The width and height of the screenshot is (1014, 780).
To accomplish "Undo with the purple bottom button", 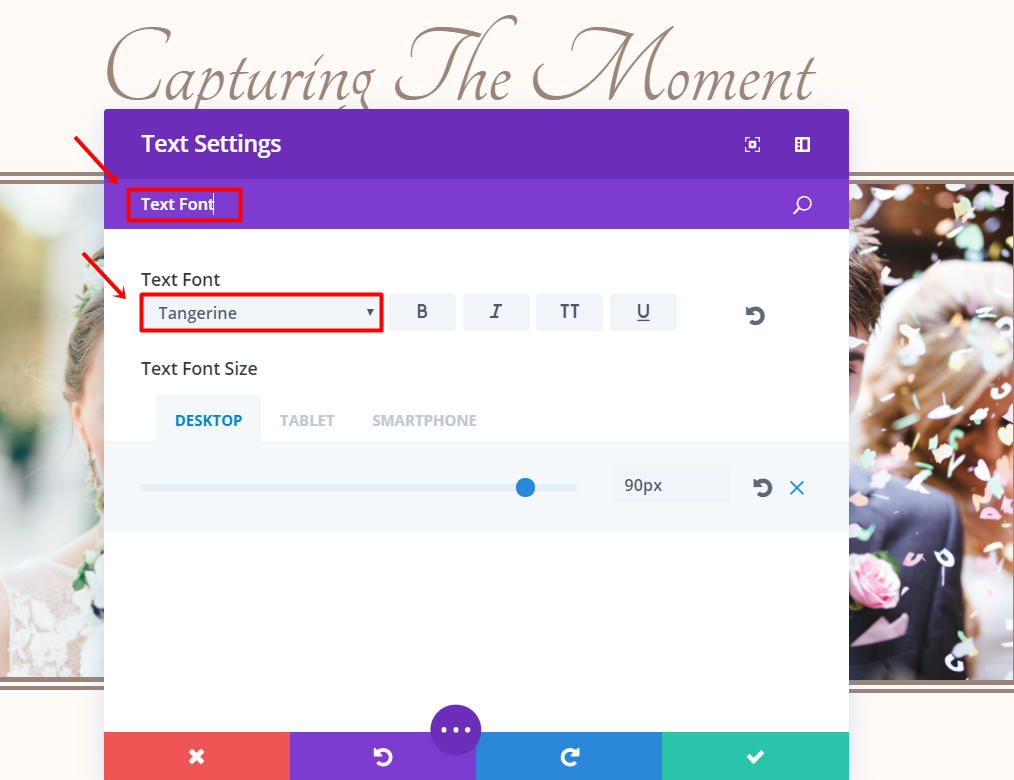I will (383, 756).
